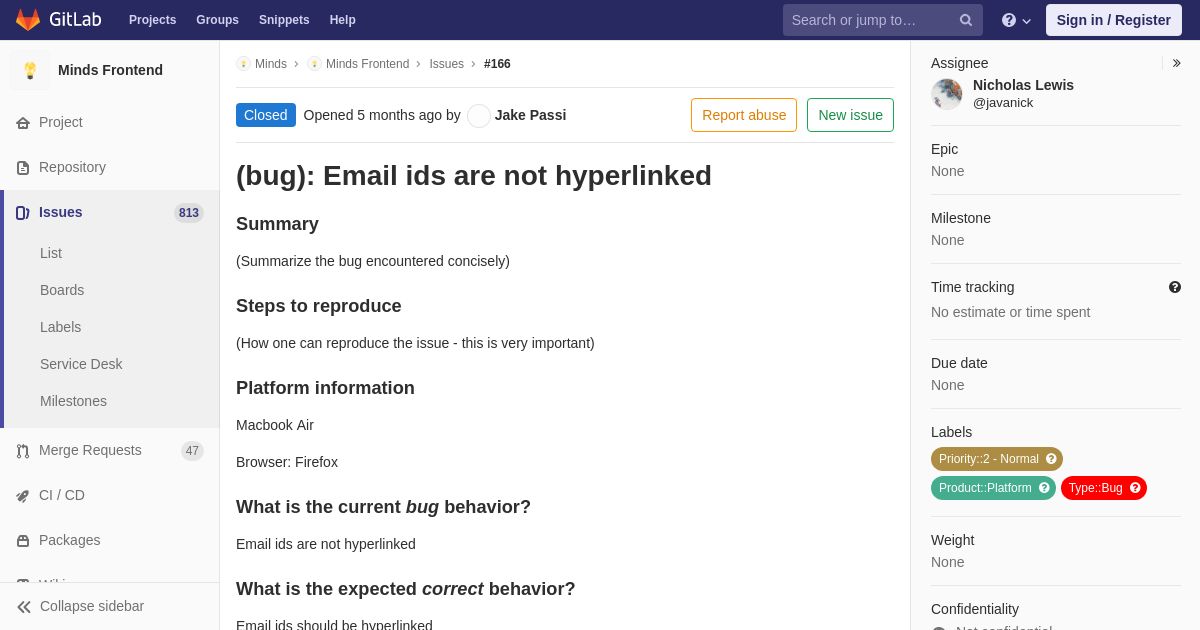Click the Issues count badge 813

point(189,212)
